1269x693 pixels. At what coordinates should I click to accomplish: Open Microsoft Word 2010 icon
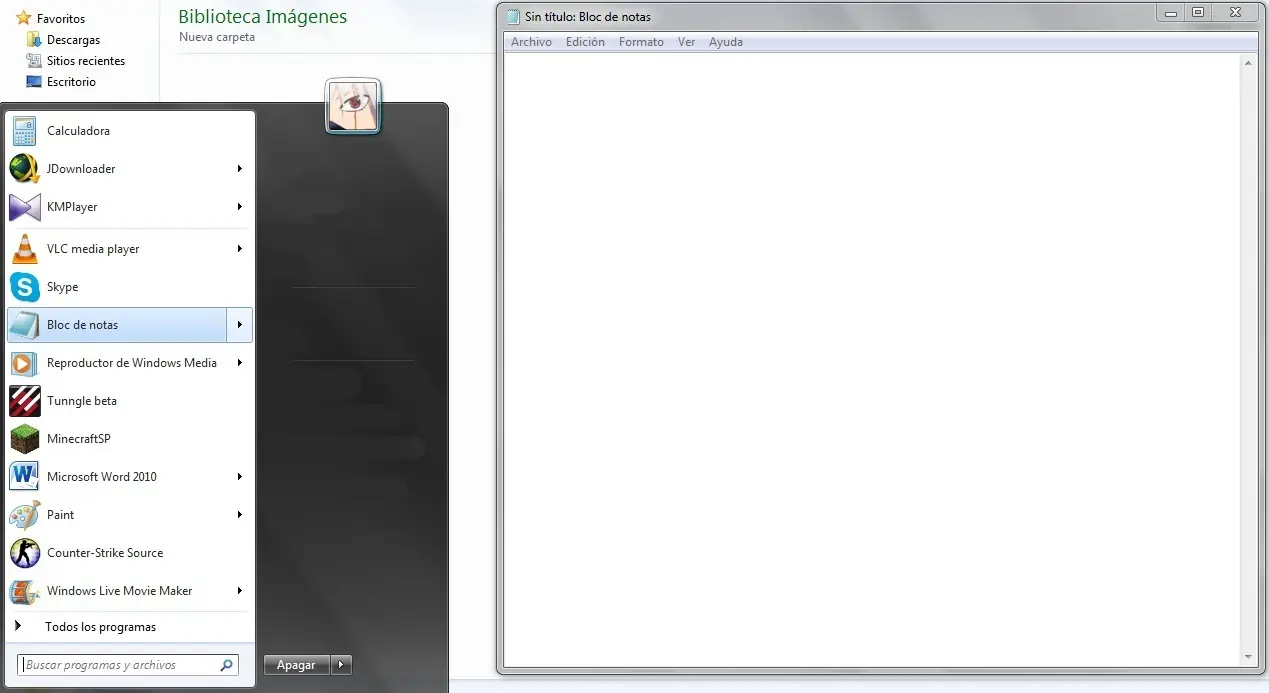(x=24, y=477)
